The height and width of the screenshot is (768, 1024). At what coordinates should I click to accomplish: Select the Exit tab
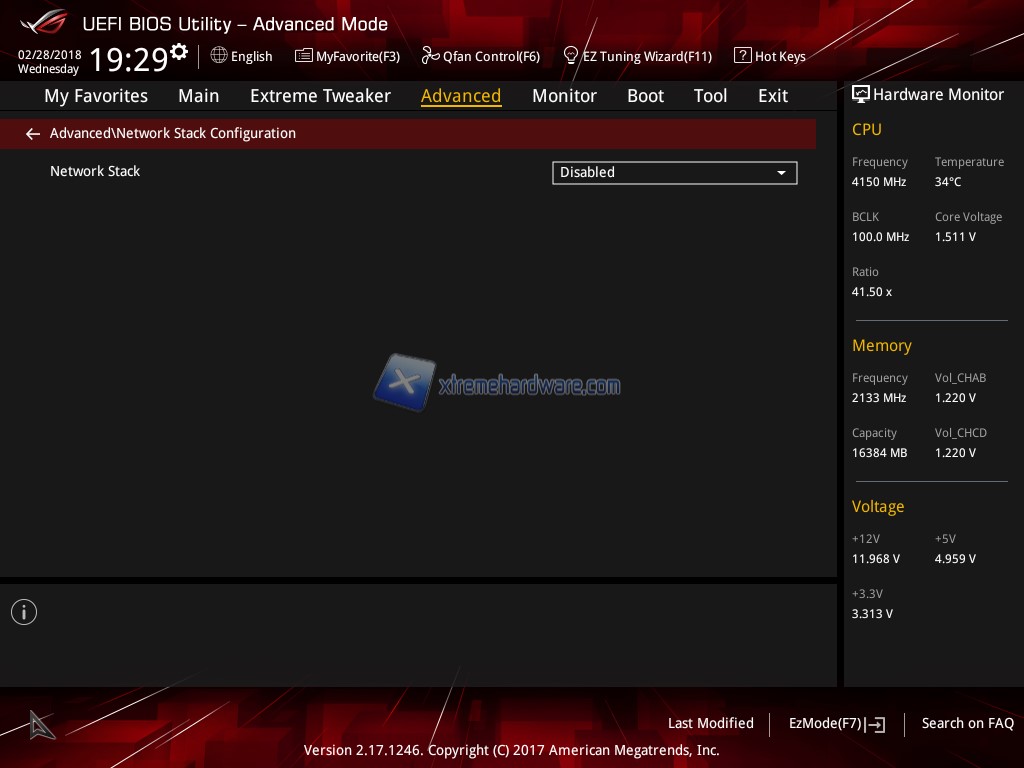773,96
